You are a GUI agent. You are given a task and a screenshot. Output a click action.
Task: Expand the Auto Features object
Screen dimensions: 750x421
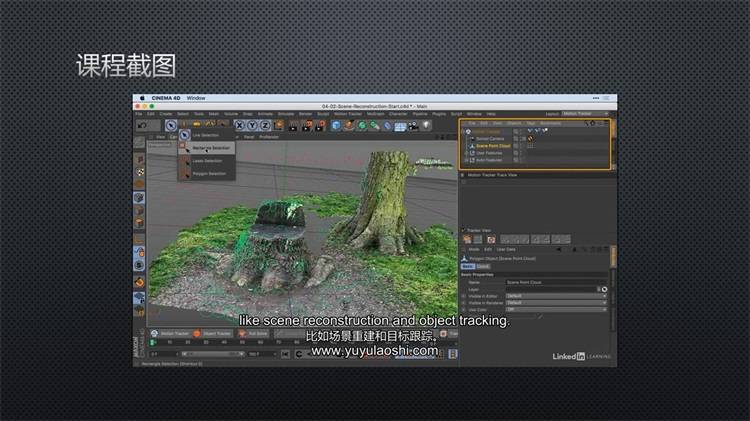click(466, 160)
